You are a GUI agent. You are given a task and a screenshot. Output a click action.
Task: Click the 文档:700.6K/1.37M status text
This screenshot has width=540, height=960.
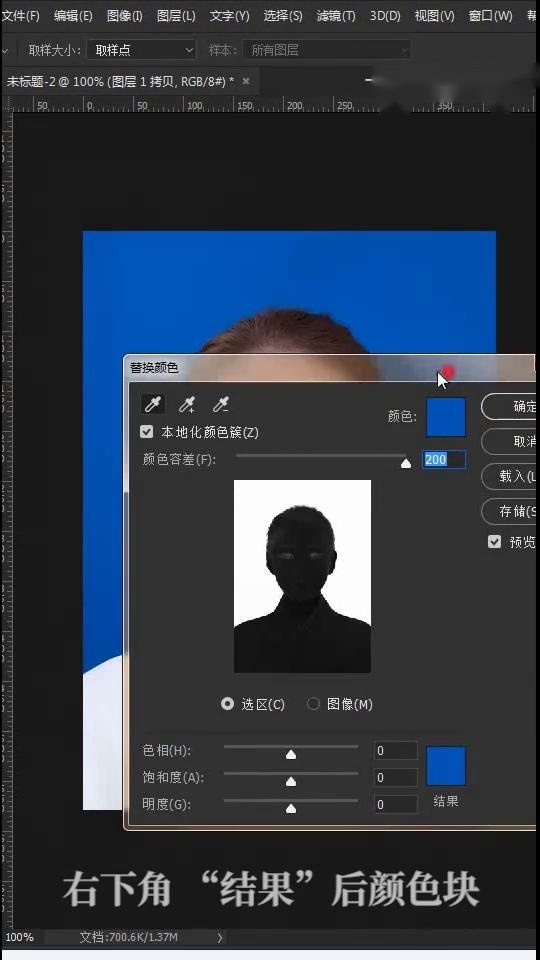coord(129,937)
